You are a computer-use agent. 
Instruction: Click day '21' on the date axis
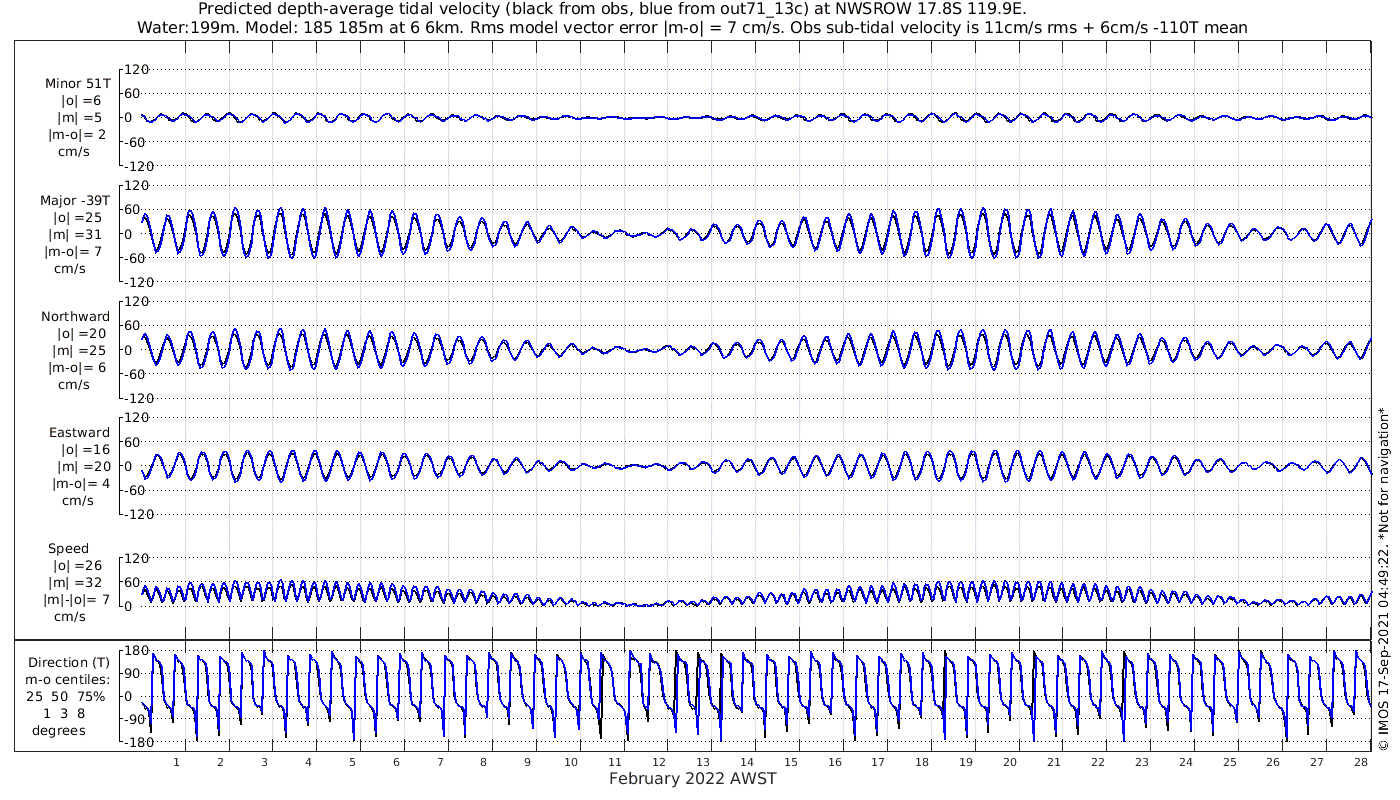coord(1054,763)
